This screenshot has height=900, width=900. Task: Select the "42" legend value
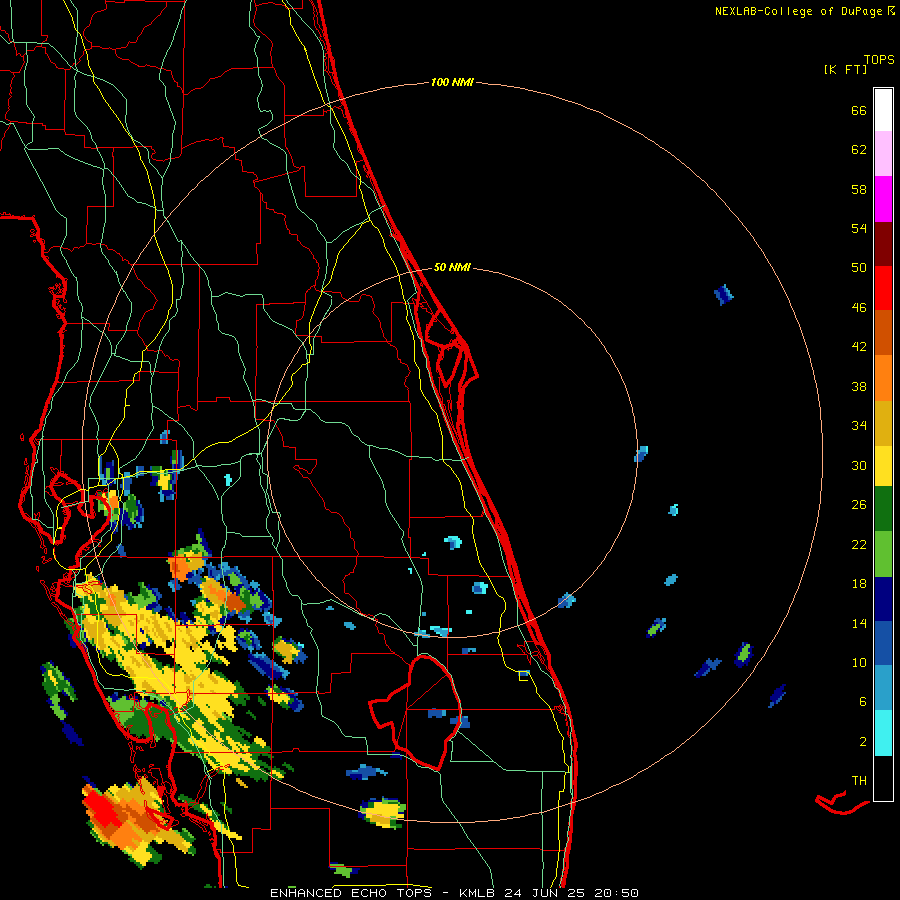859,347
